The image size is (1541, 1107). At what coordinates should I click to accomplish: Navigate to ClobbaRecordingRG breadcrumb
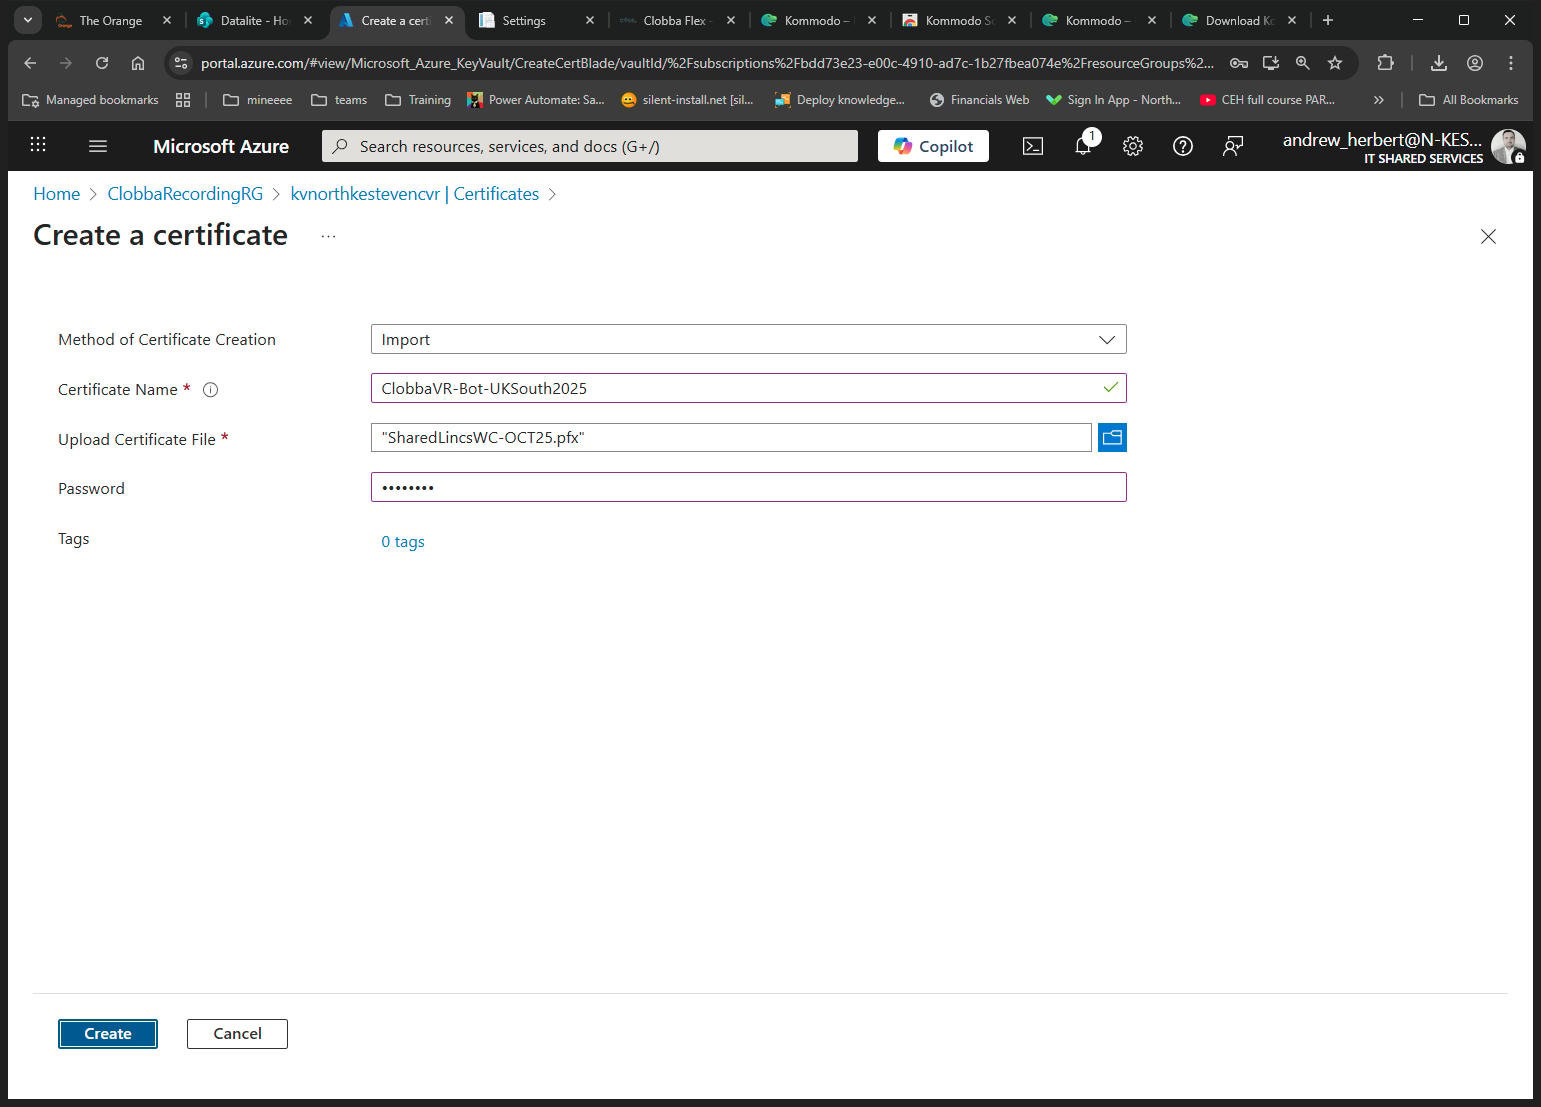185,194
